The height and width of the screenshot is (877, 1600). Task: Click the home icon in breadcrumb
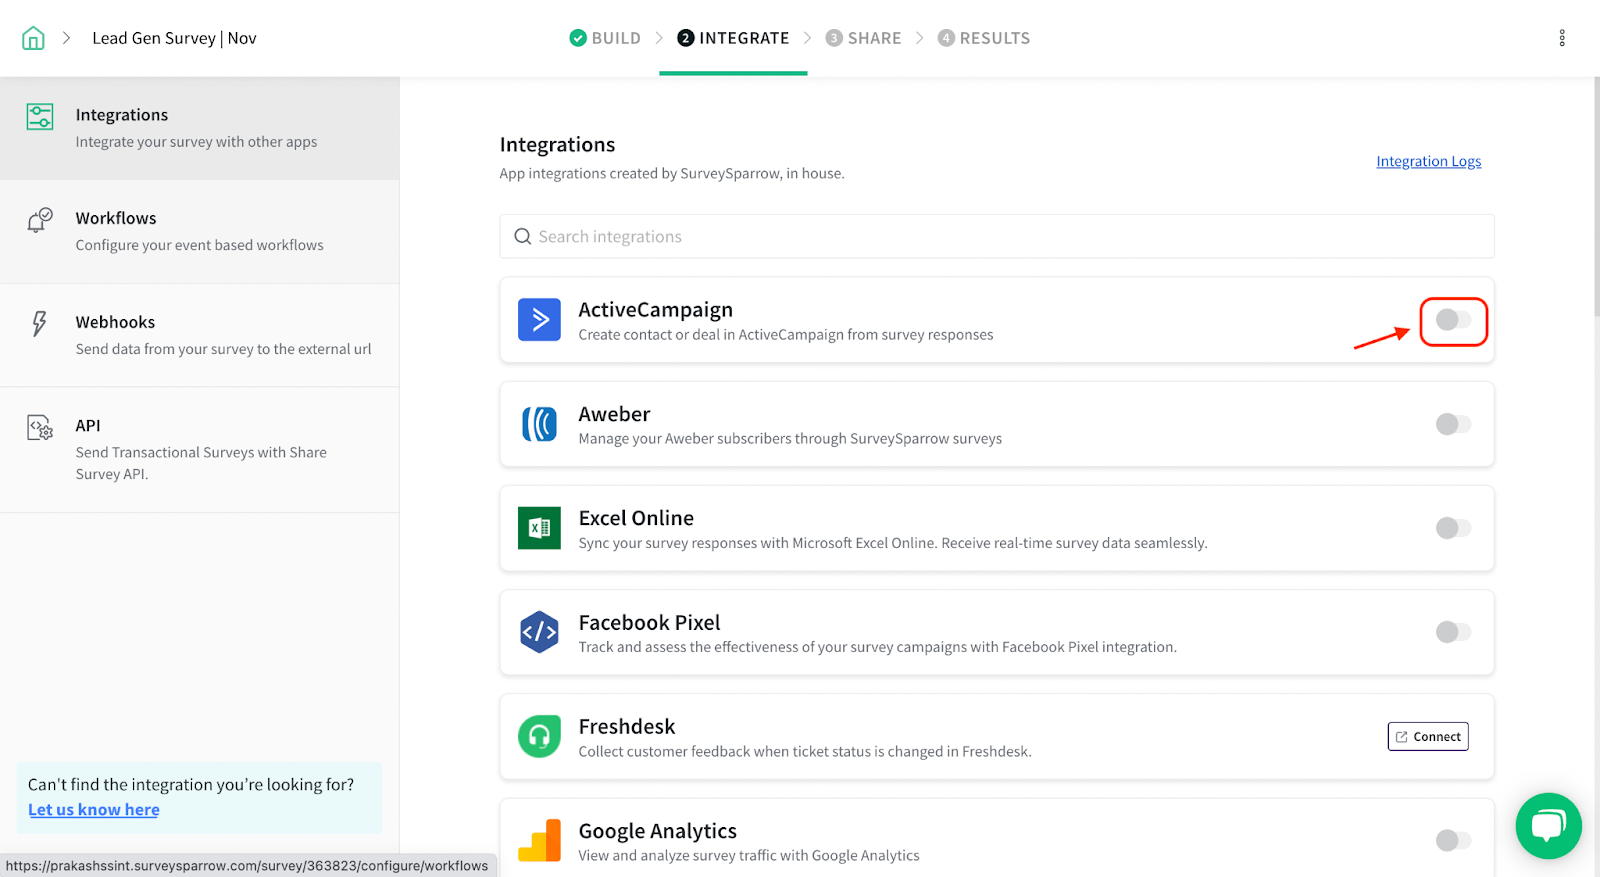coord(33,38)
